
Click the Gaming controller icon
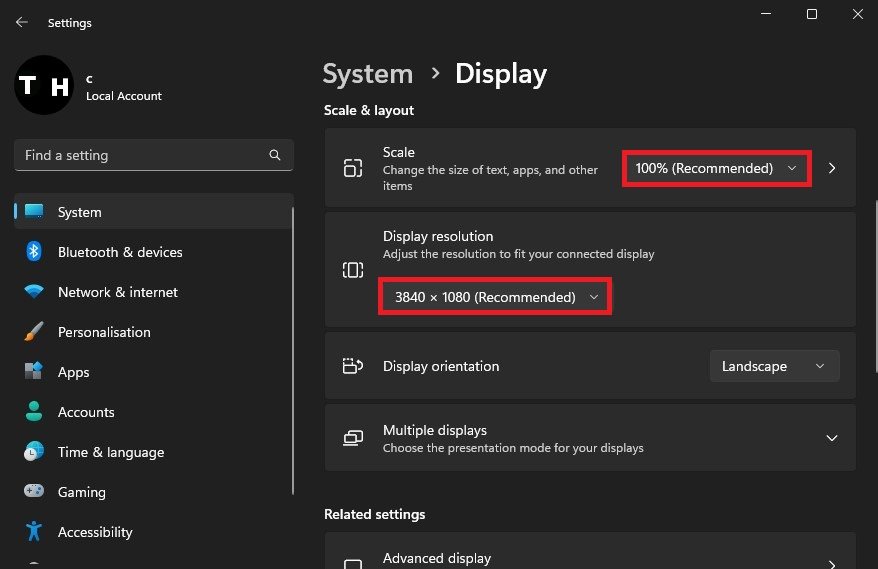34,492
